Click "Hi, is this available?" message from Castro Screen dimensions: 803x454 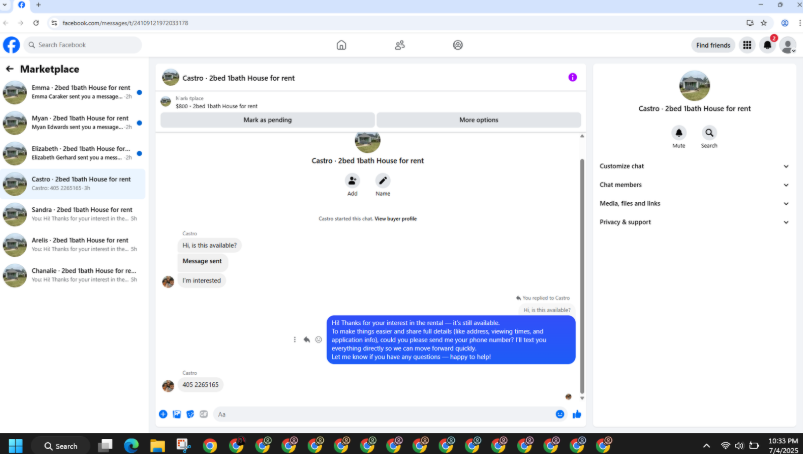(x=209, y=245)
